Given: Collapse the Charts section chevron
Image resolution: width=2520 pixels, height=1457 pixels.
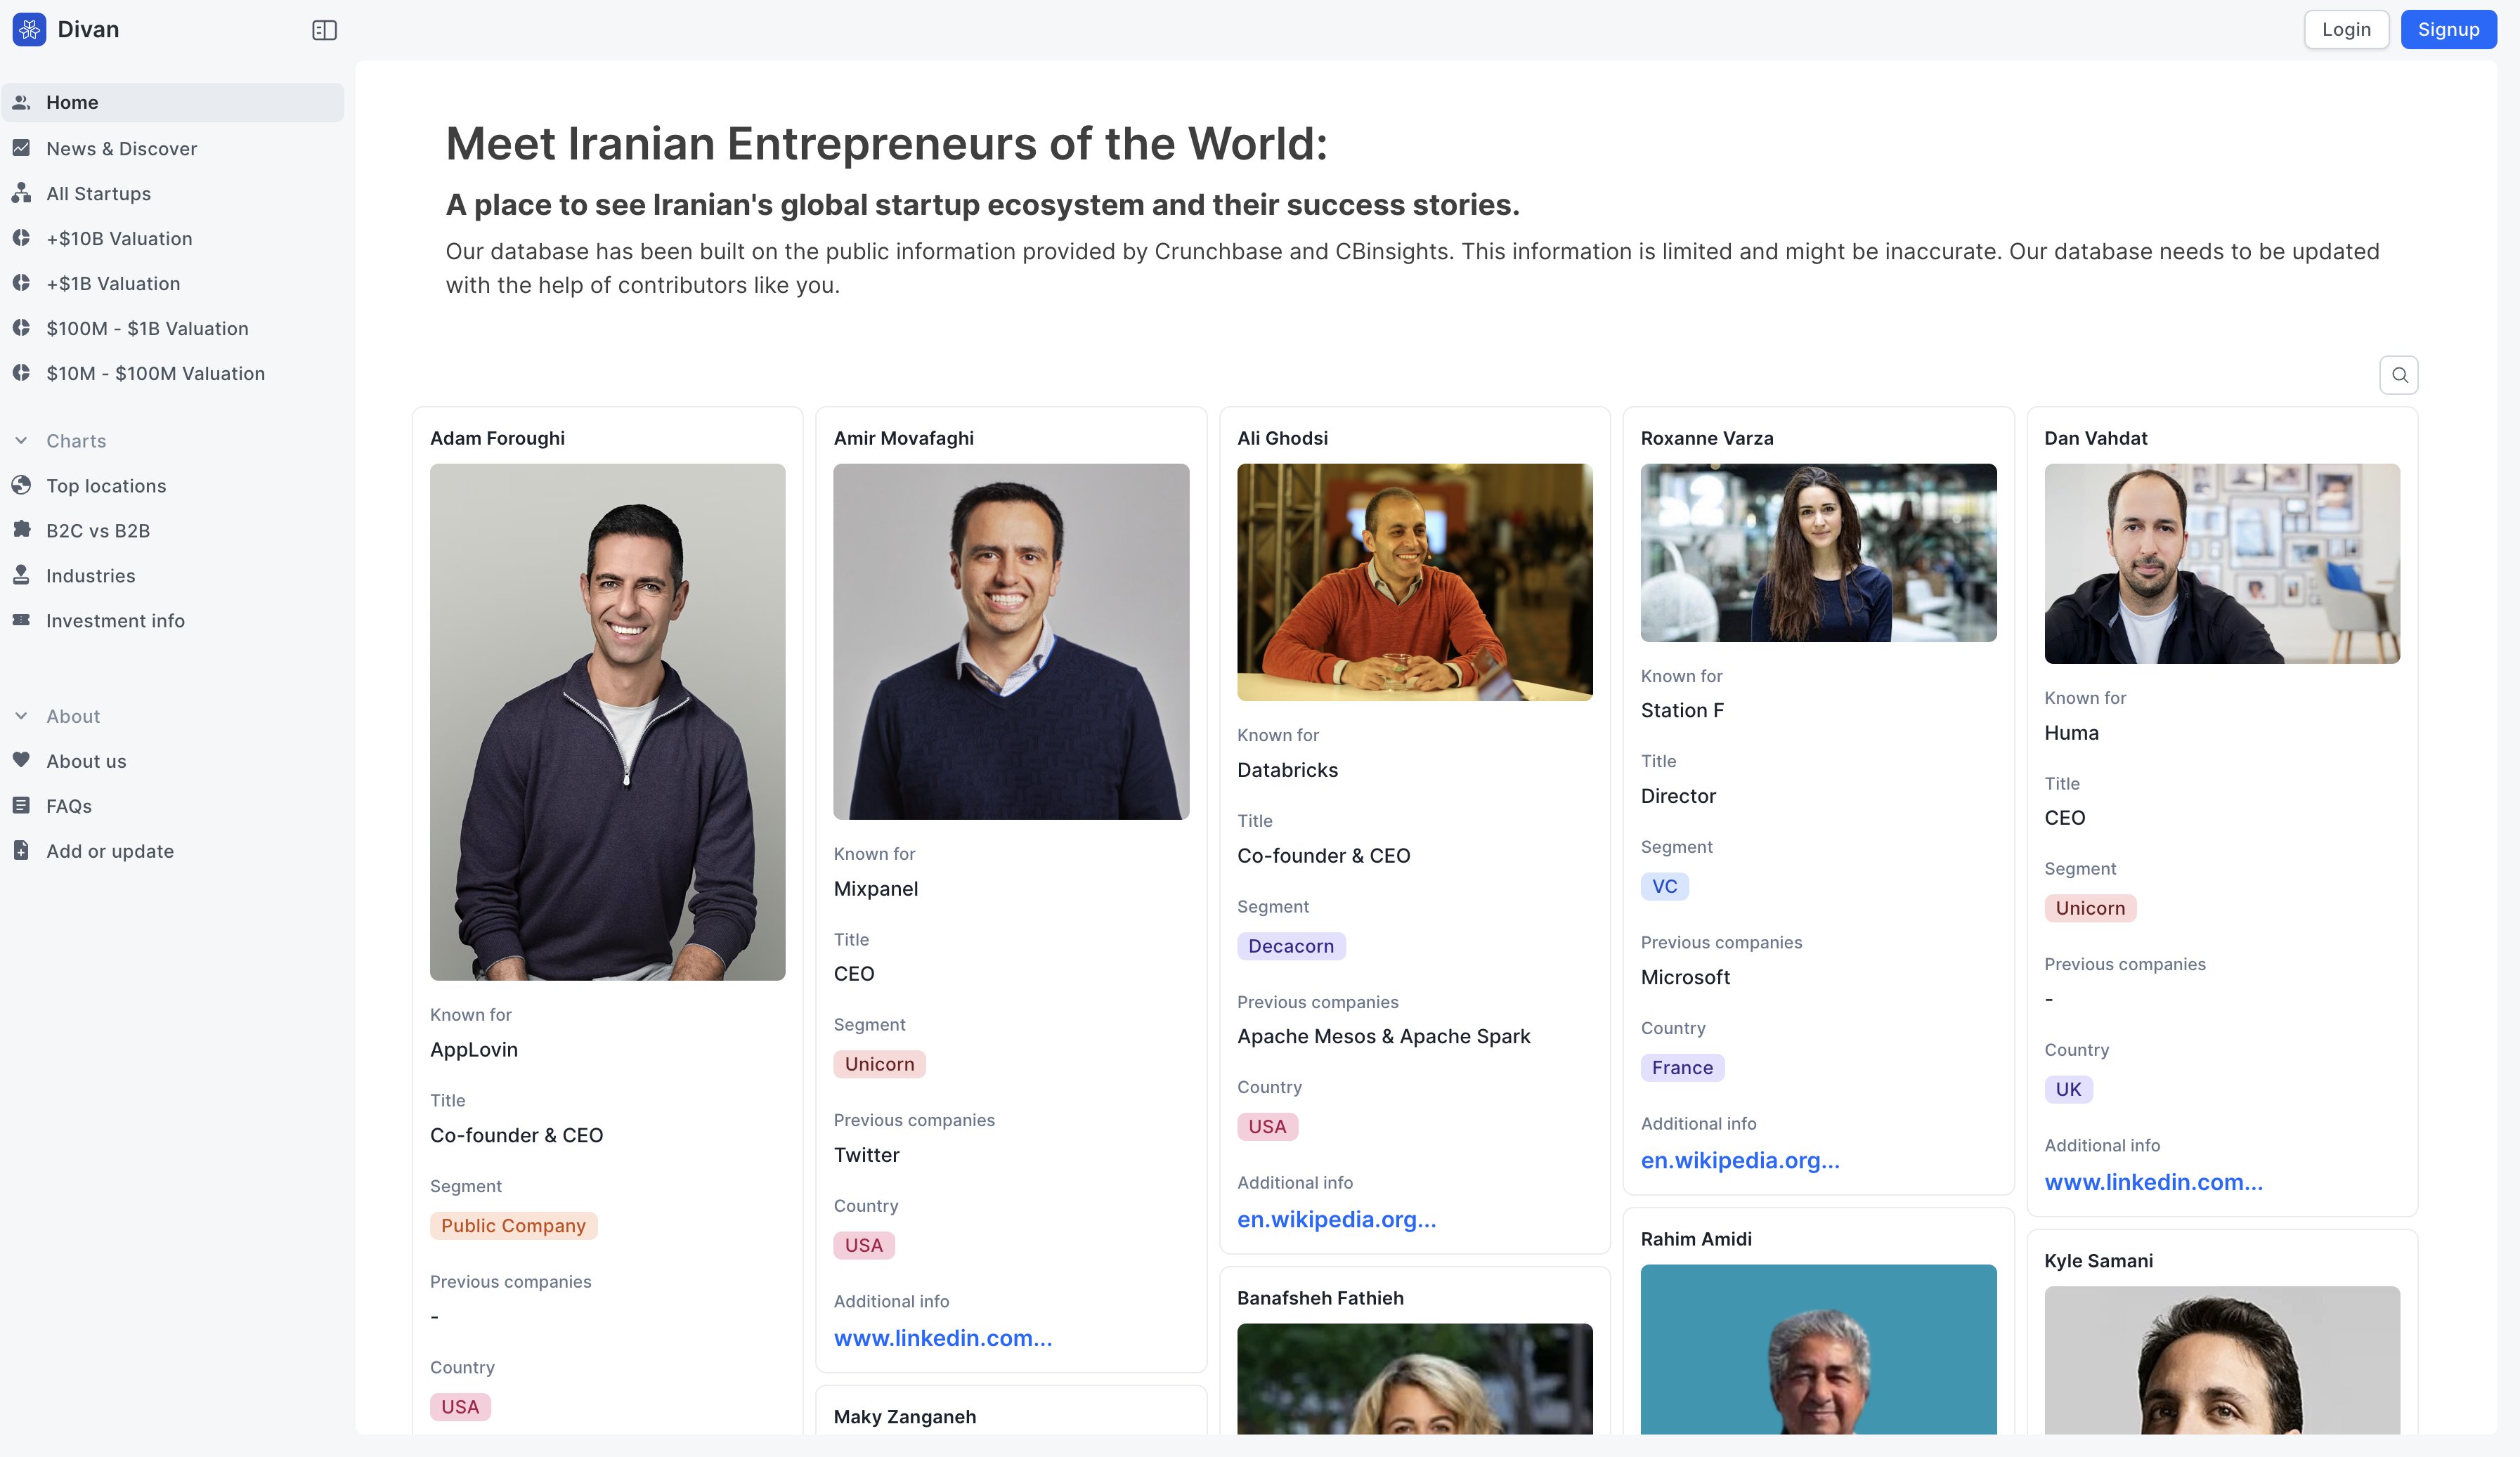Looking at the screenshot, I should [21, 441].
